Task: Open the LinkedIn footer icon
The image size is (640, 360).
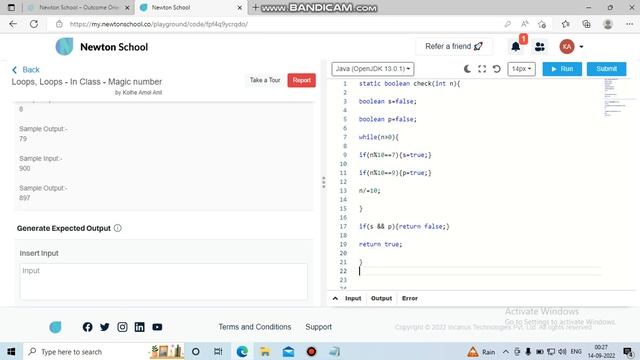Action: coord(140,327)
